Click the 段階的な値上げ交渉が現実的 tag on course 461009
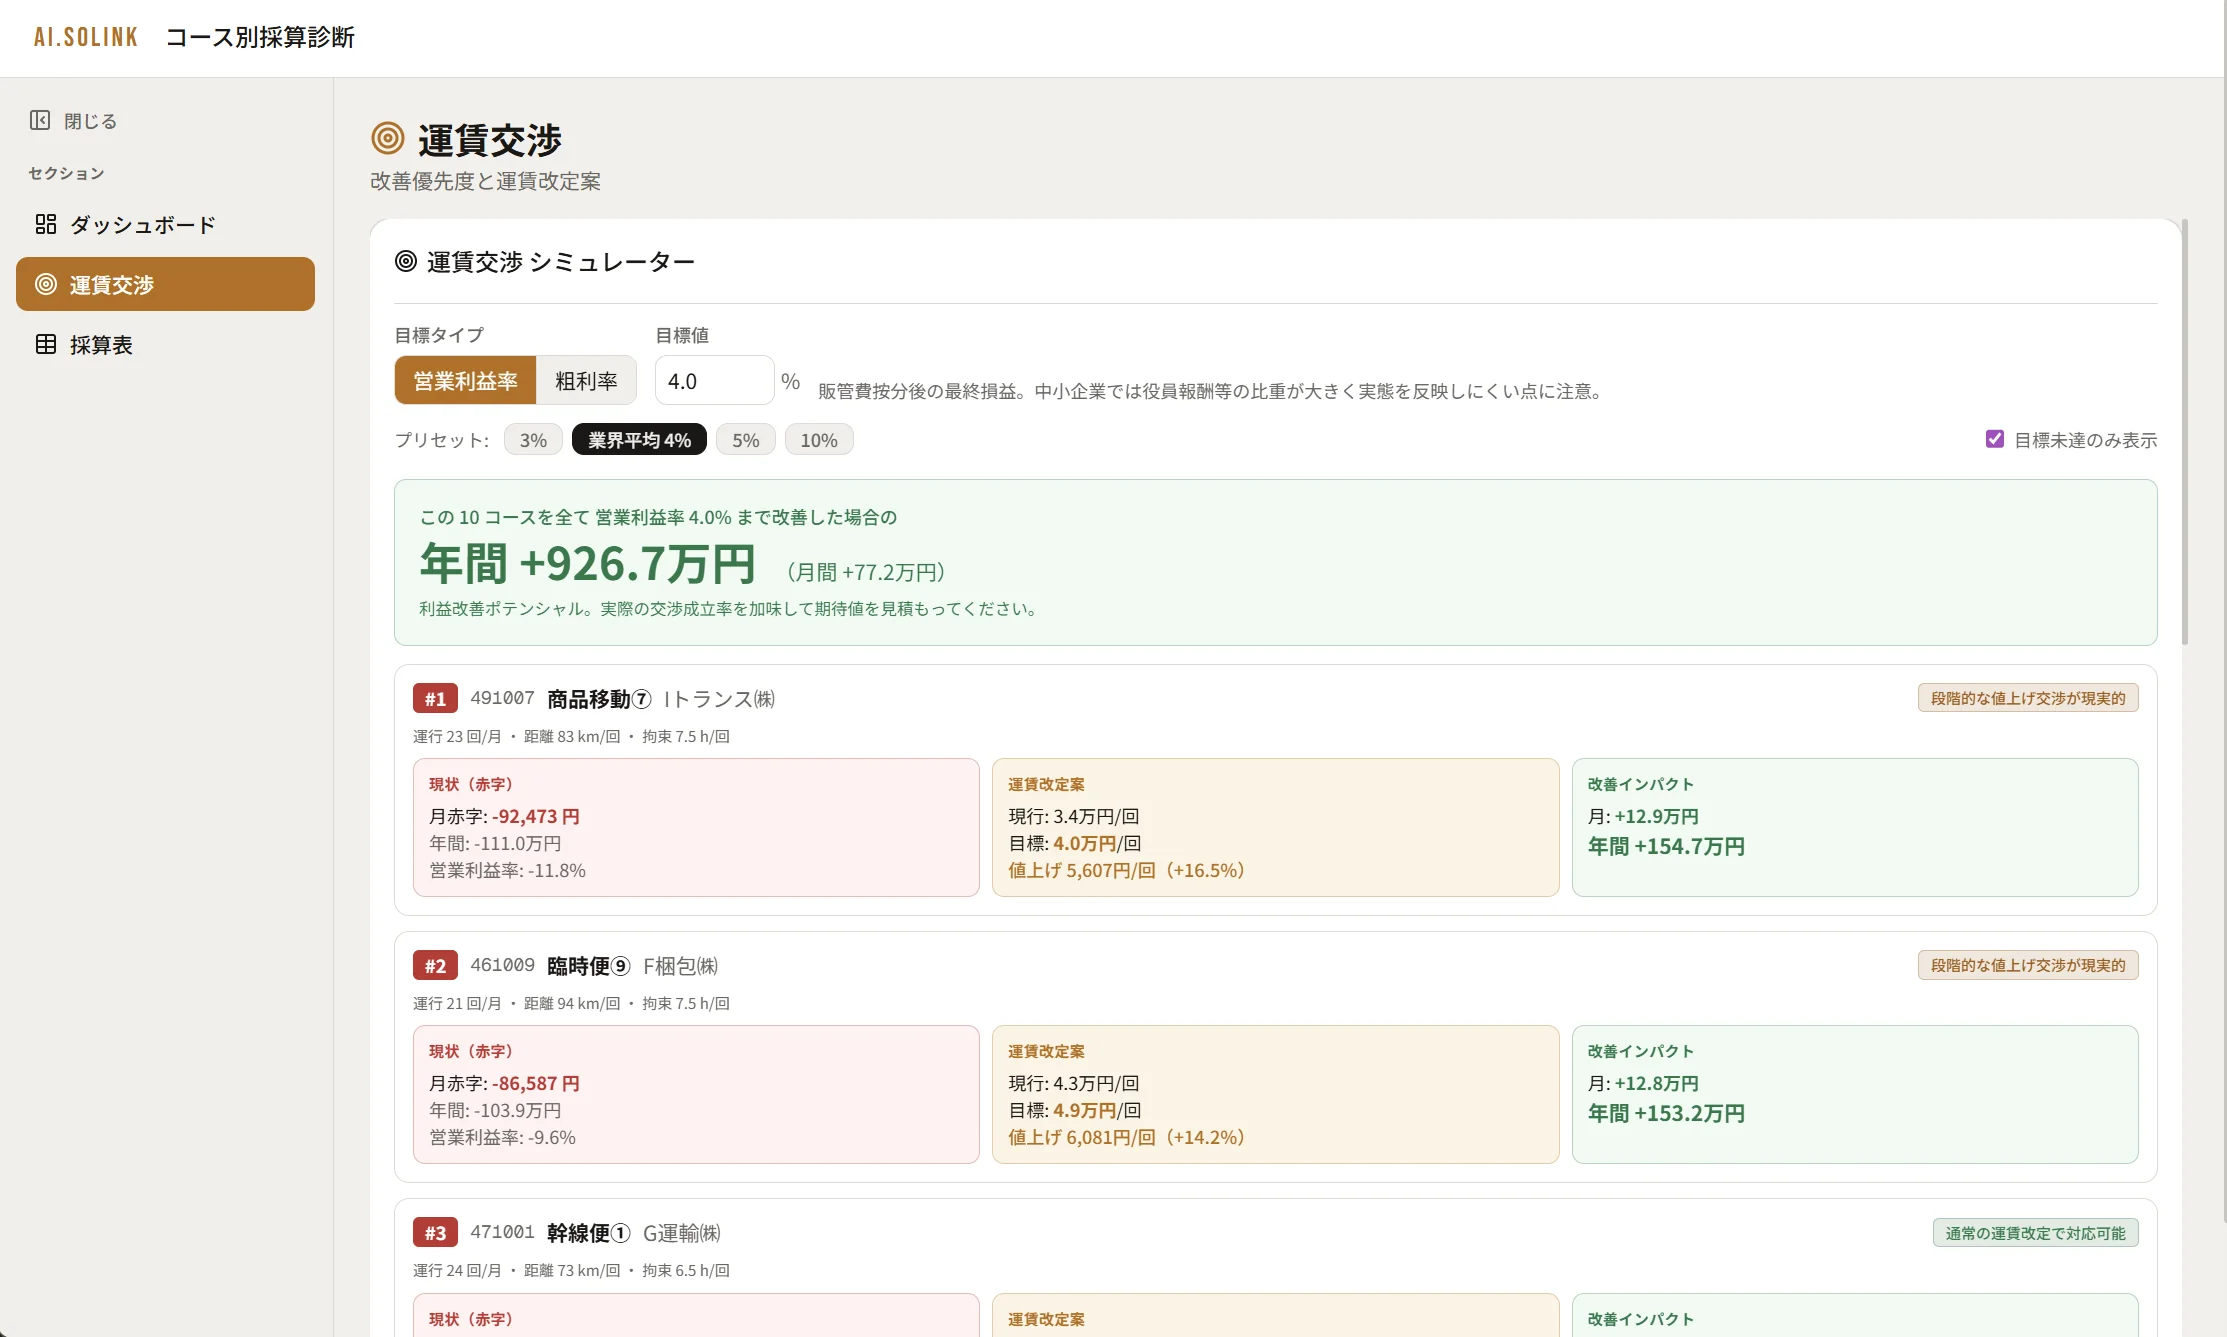The width and height of the screenshot is (2227, 1337). [2028, 965]
